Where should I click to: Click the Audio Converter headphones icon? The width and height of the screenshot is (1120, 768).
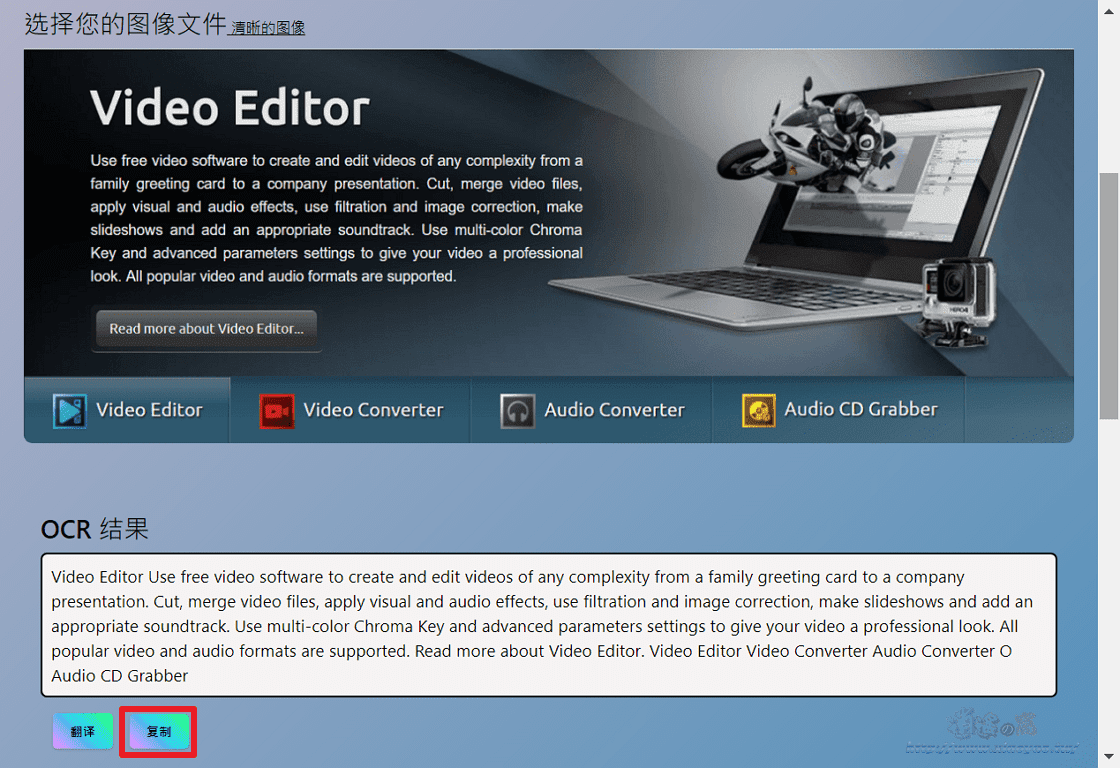(517, 410)
